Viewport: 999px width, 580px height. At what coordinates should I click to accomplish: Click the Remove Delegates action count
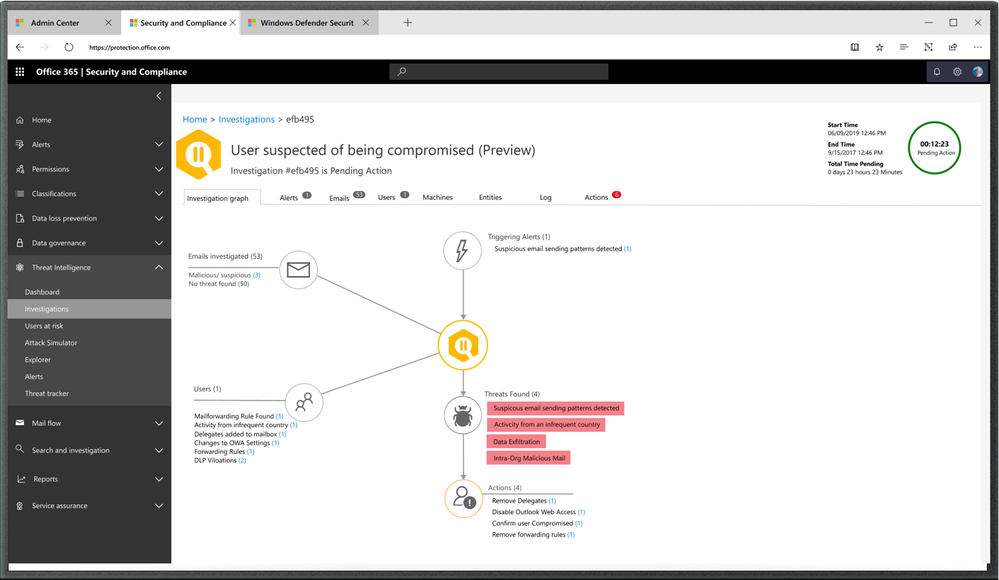click(x=552, y=501)
